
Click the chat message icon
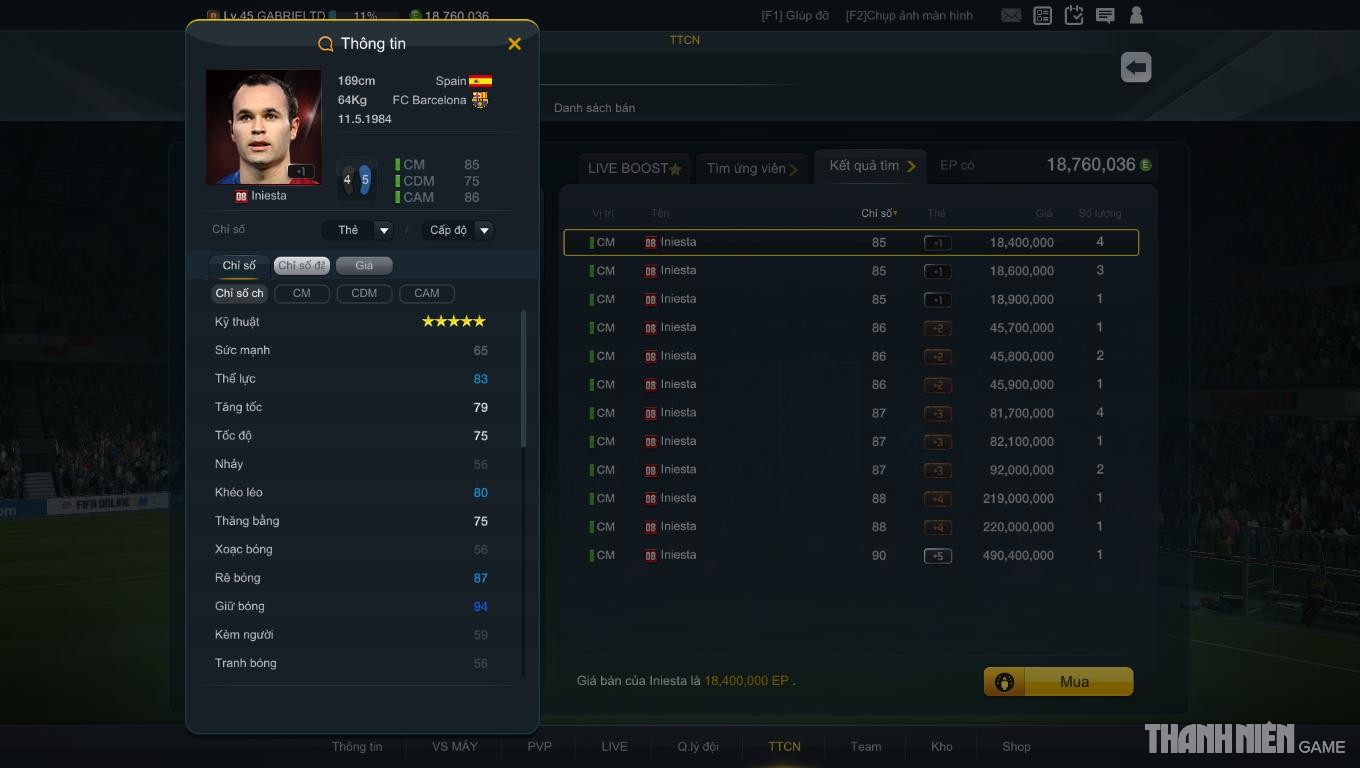click(1105, 16)
